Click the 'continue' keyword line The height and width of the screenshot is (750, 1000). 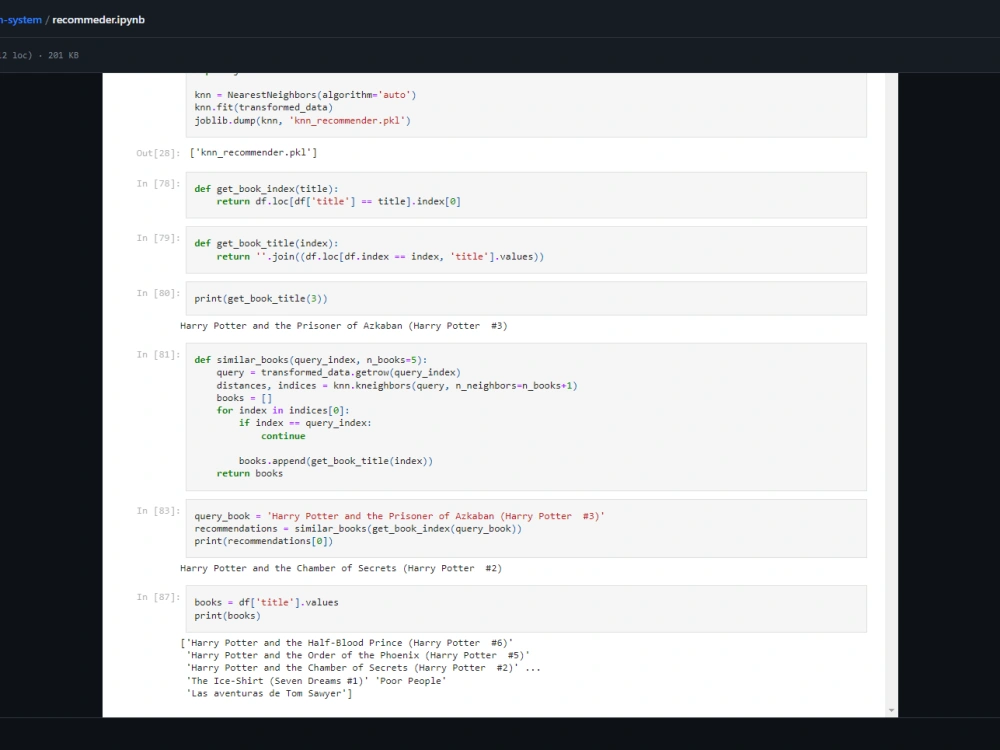pyautogui.click(x=283, y=436)
